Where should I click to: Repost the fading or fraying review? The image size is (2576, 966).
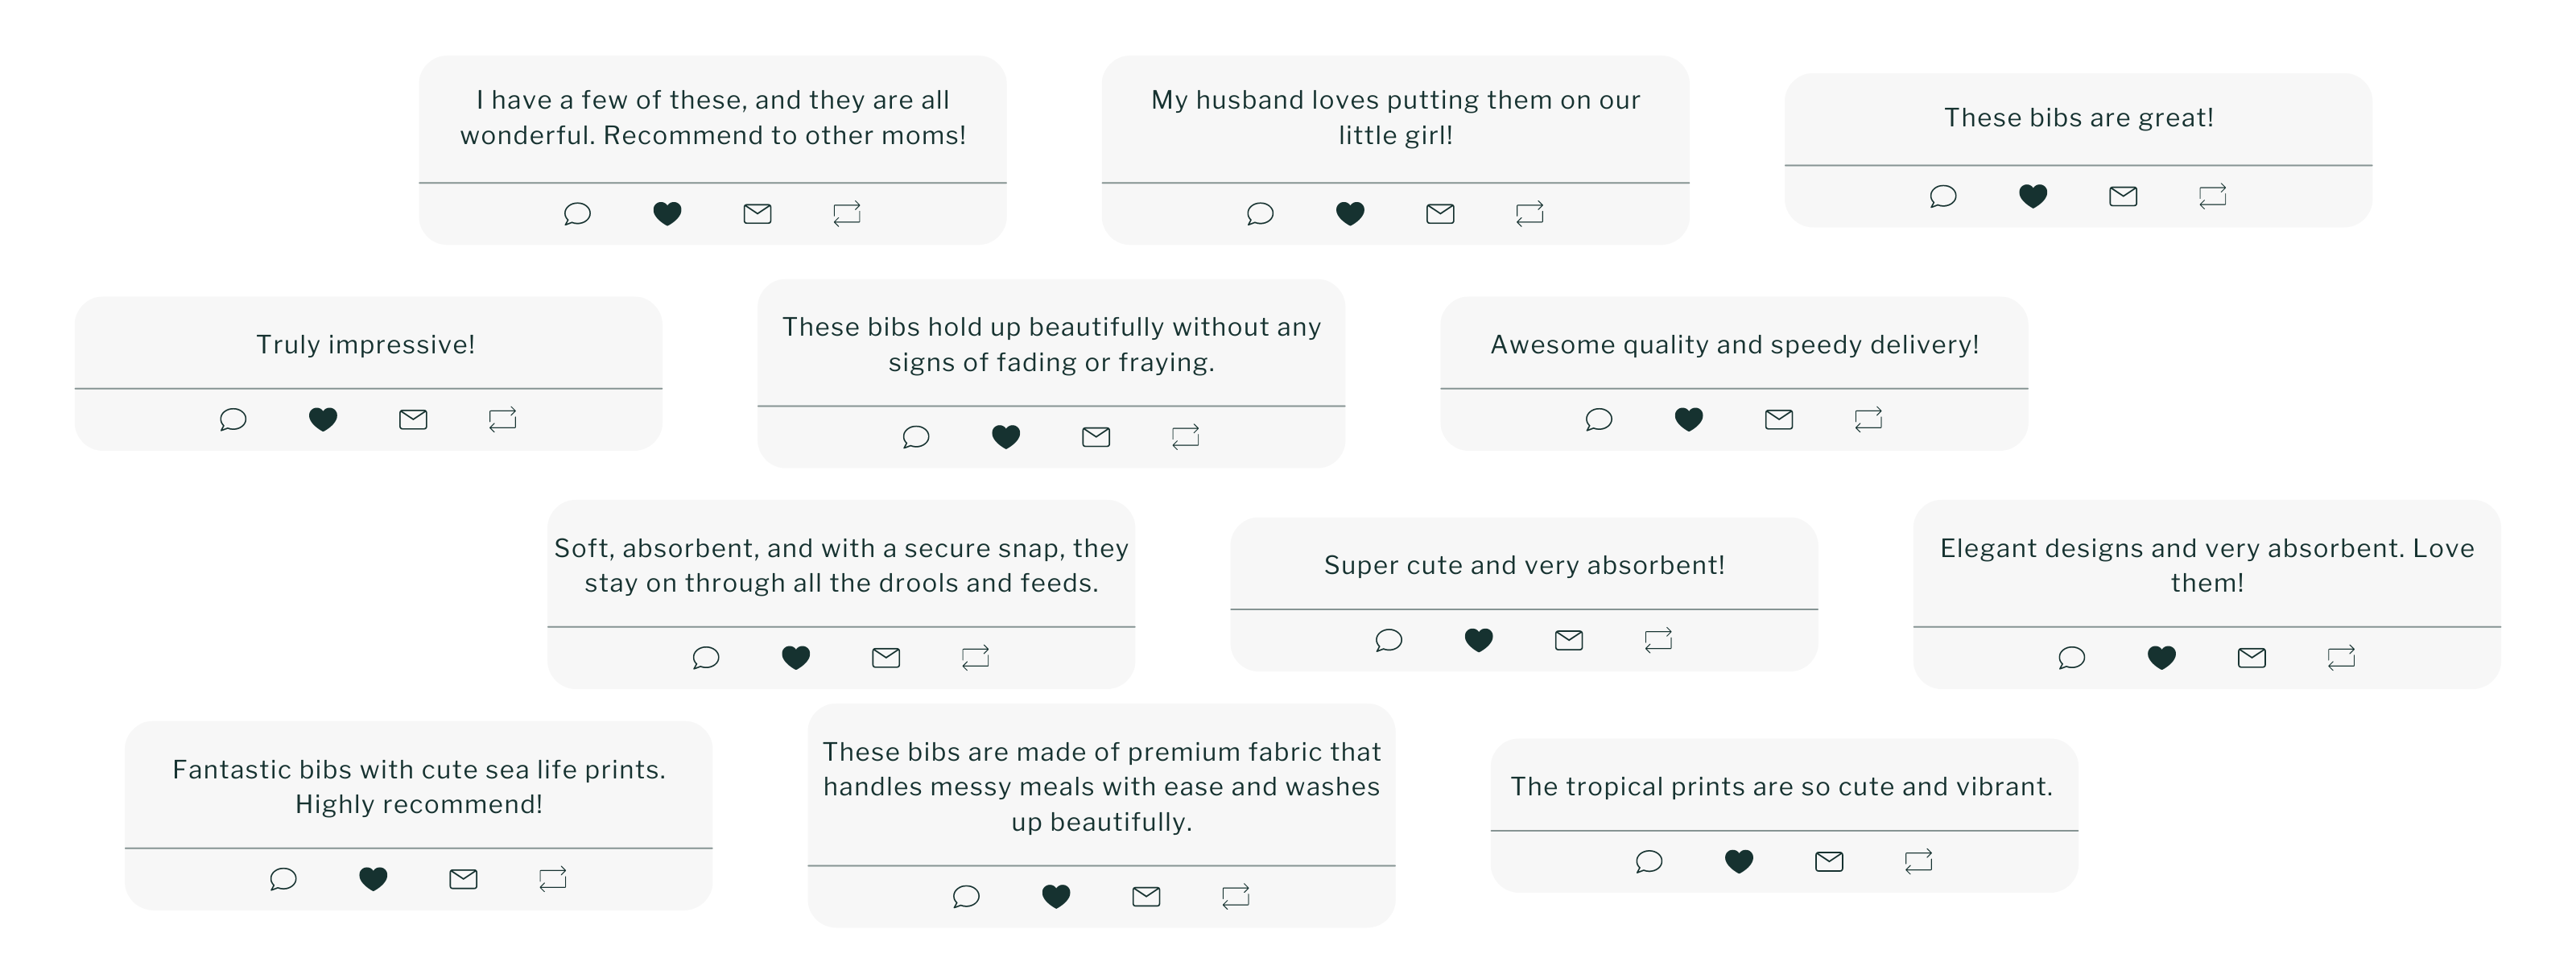click(x=1185, y=436)
